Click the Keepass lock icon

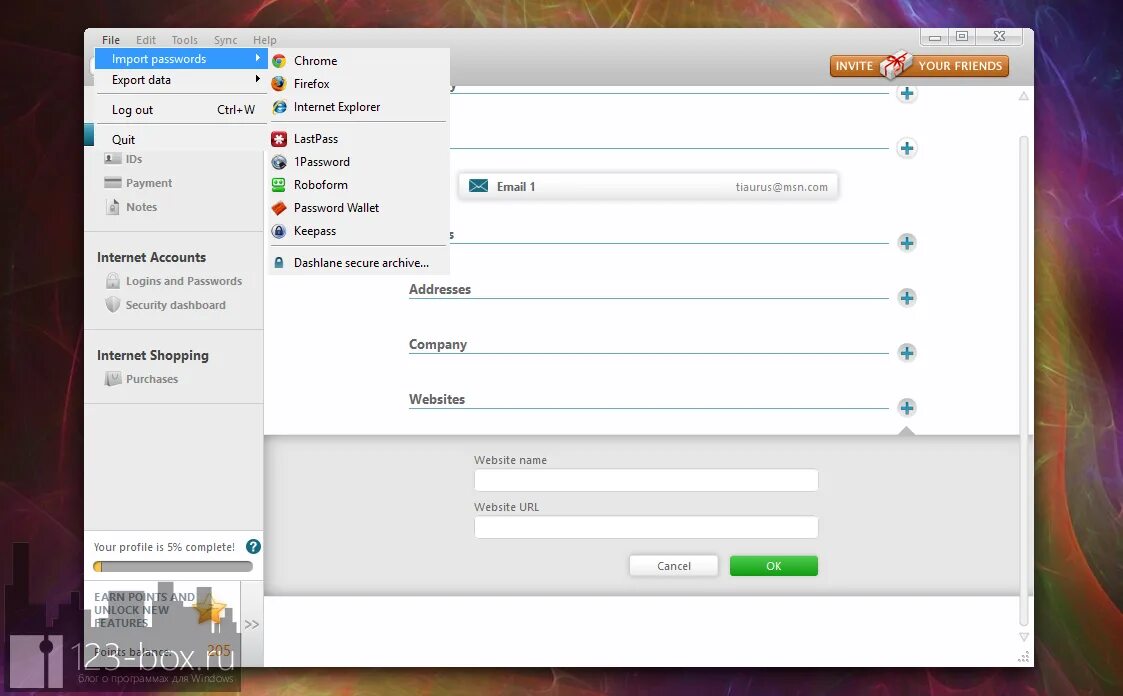pyautogui.click(x=279, y=231)
